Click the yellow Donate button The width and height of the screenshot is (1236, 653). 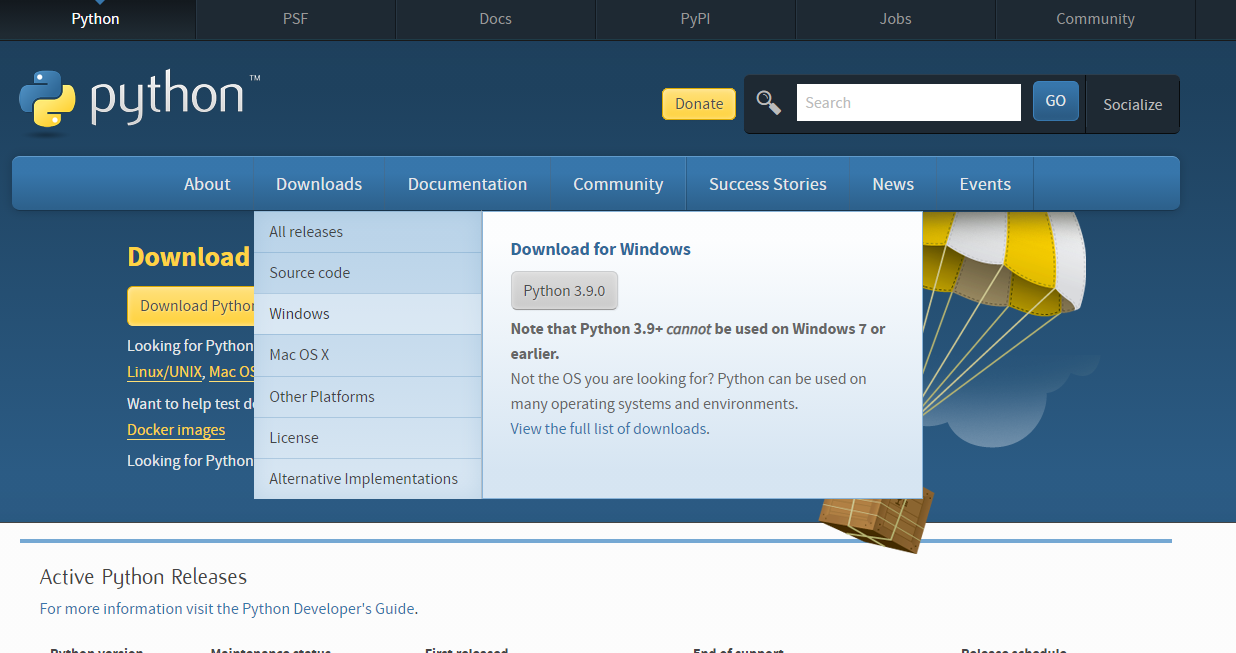point(699,104)
